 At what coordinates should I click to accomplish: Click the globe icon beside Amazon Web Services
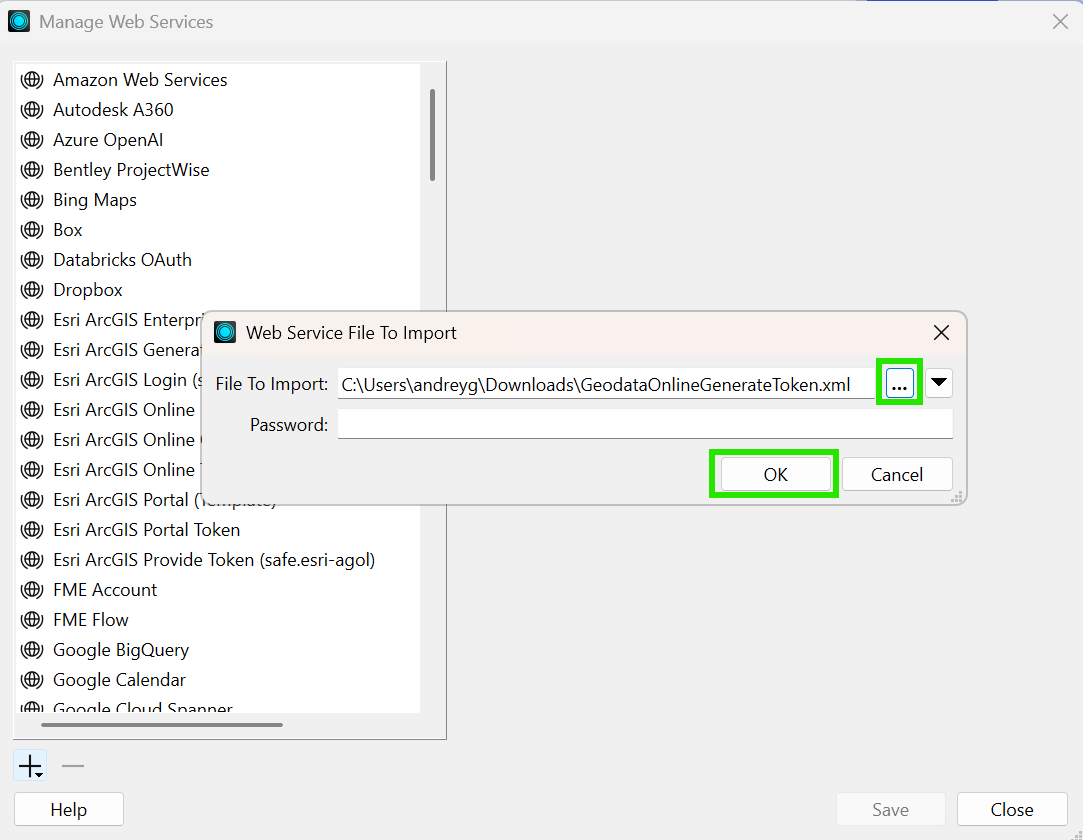click(x=32, y=80)
